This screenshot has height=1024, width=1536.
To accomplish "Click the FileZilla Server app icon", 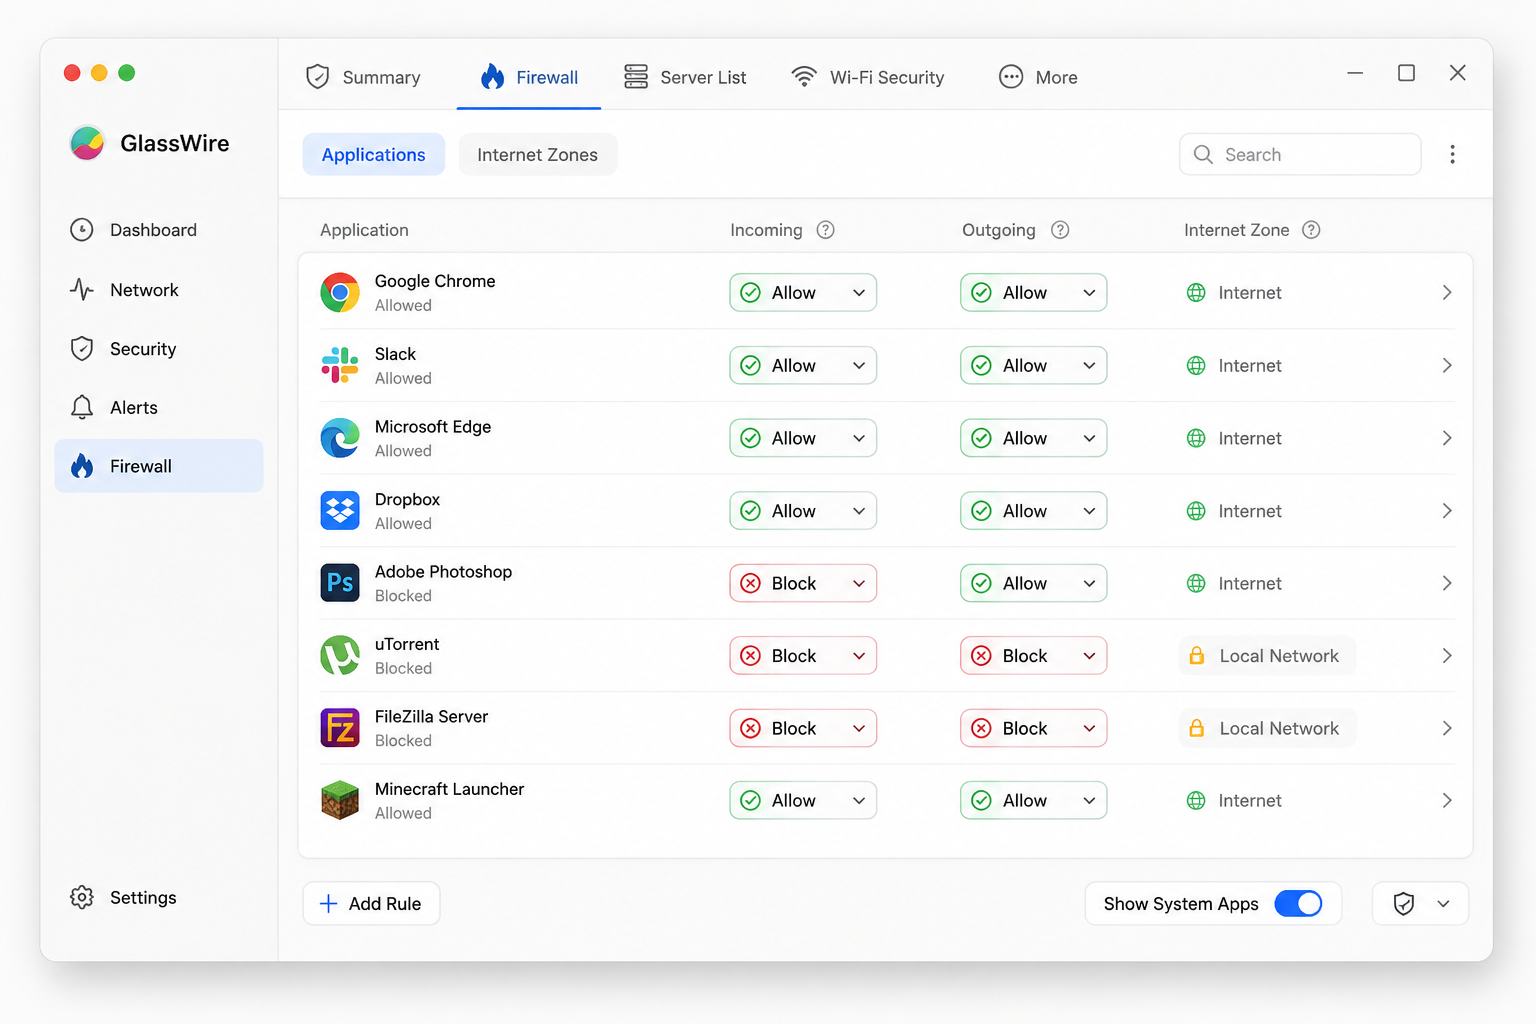I will [340, 728].
